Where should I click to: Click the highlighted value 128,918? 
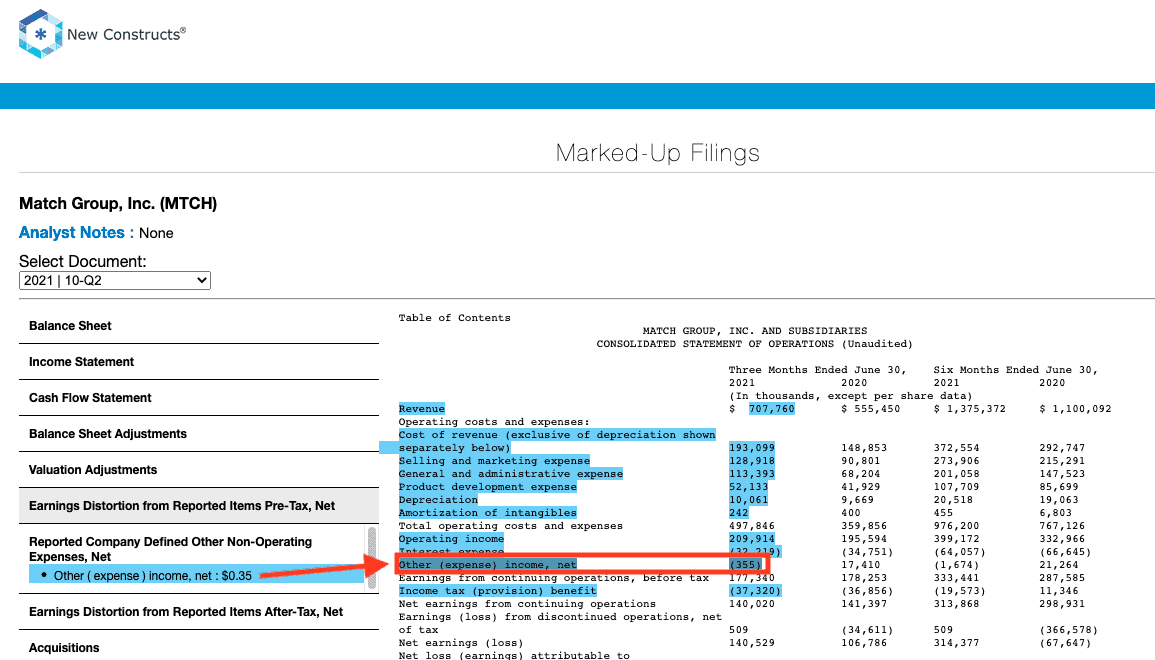751,461
